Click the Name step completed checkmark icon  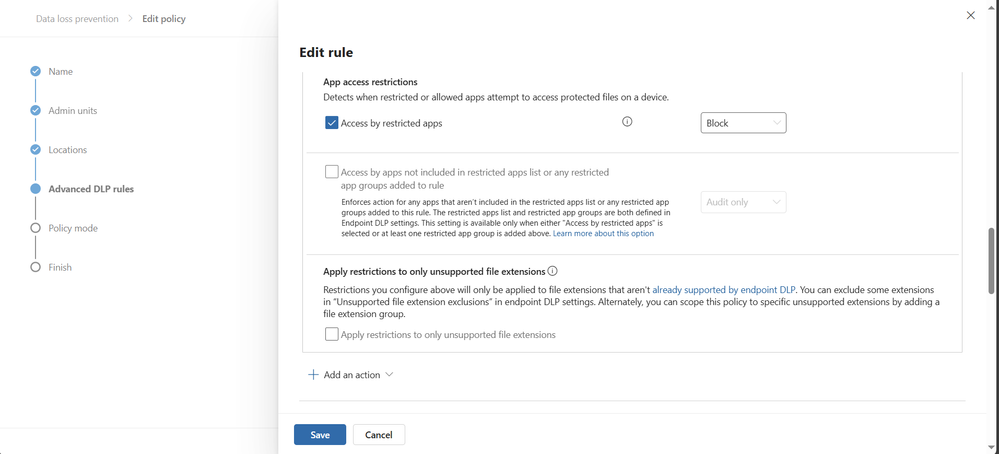36,72
